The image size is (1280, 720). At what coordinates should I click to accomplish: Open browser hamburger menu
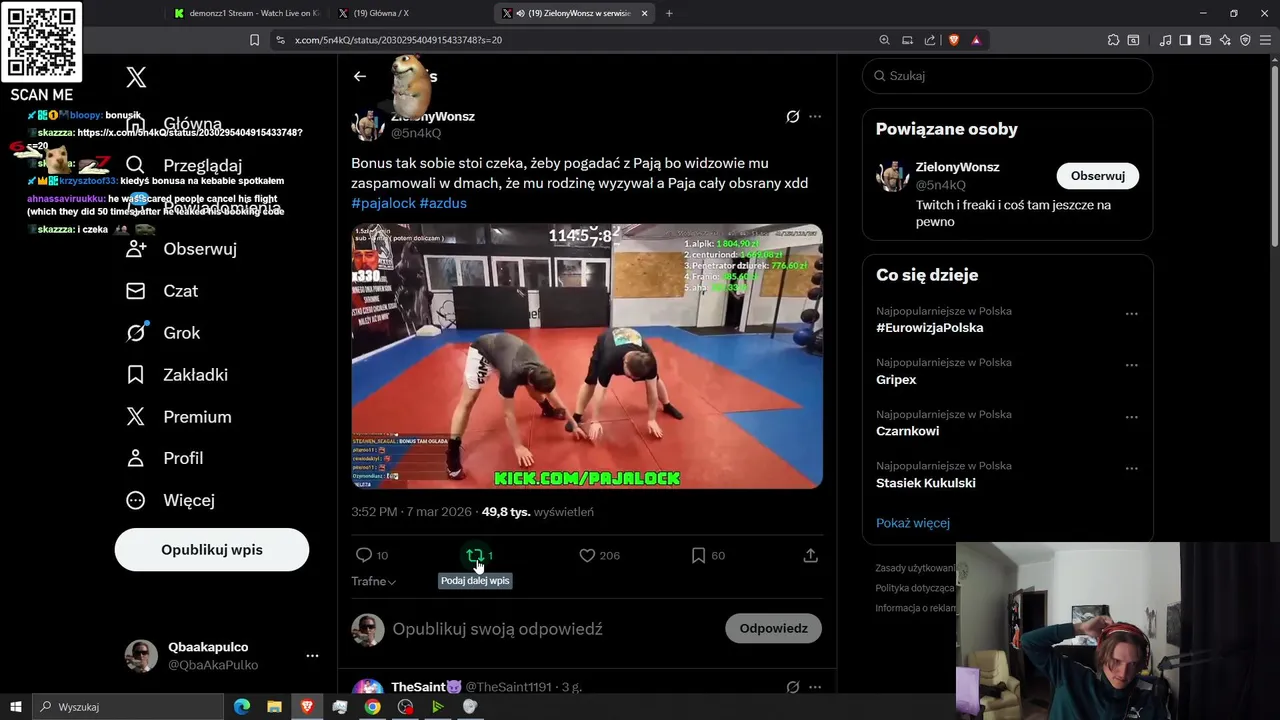[1265, 40]
